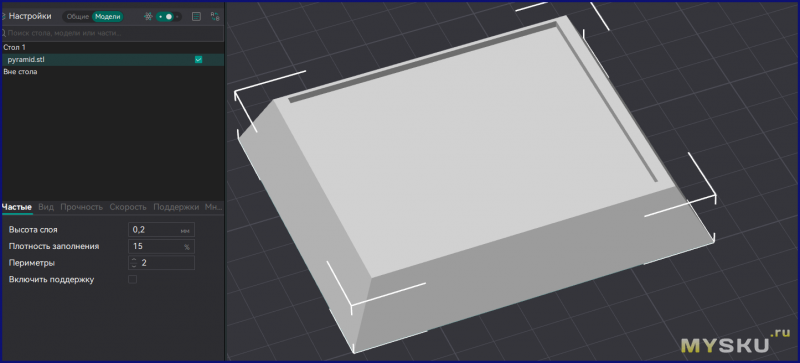Open the Вид settings tab
The height and width of the screenshot is (363, 800).
[x=46, y=207]
